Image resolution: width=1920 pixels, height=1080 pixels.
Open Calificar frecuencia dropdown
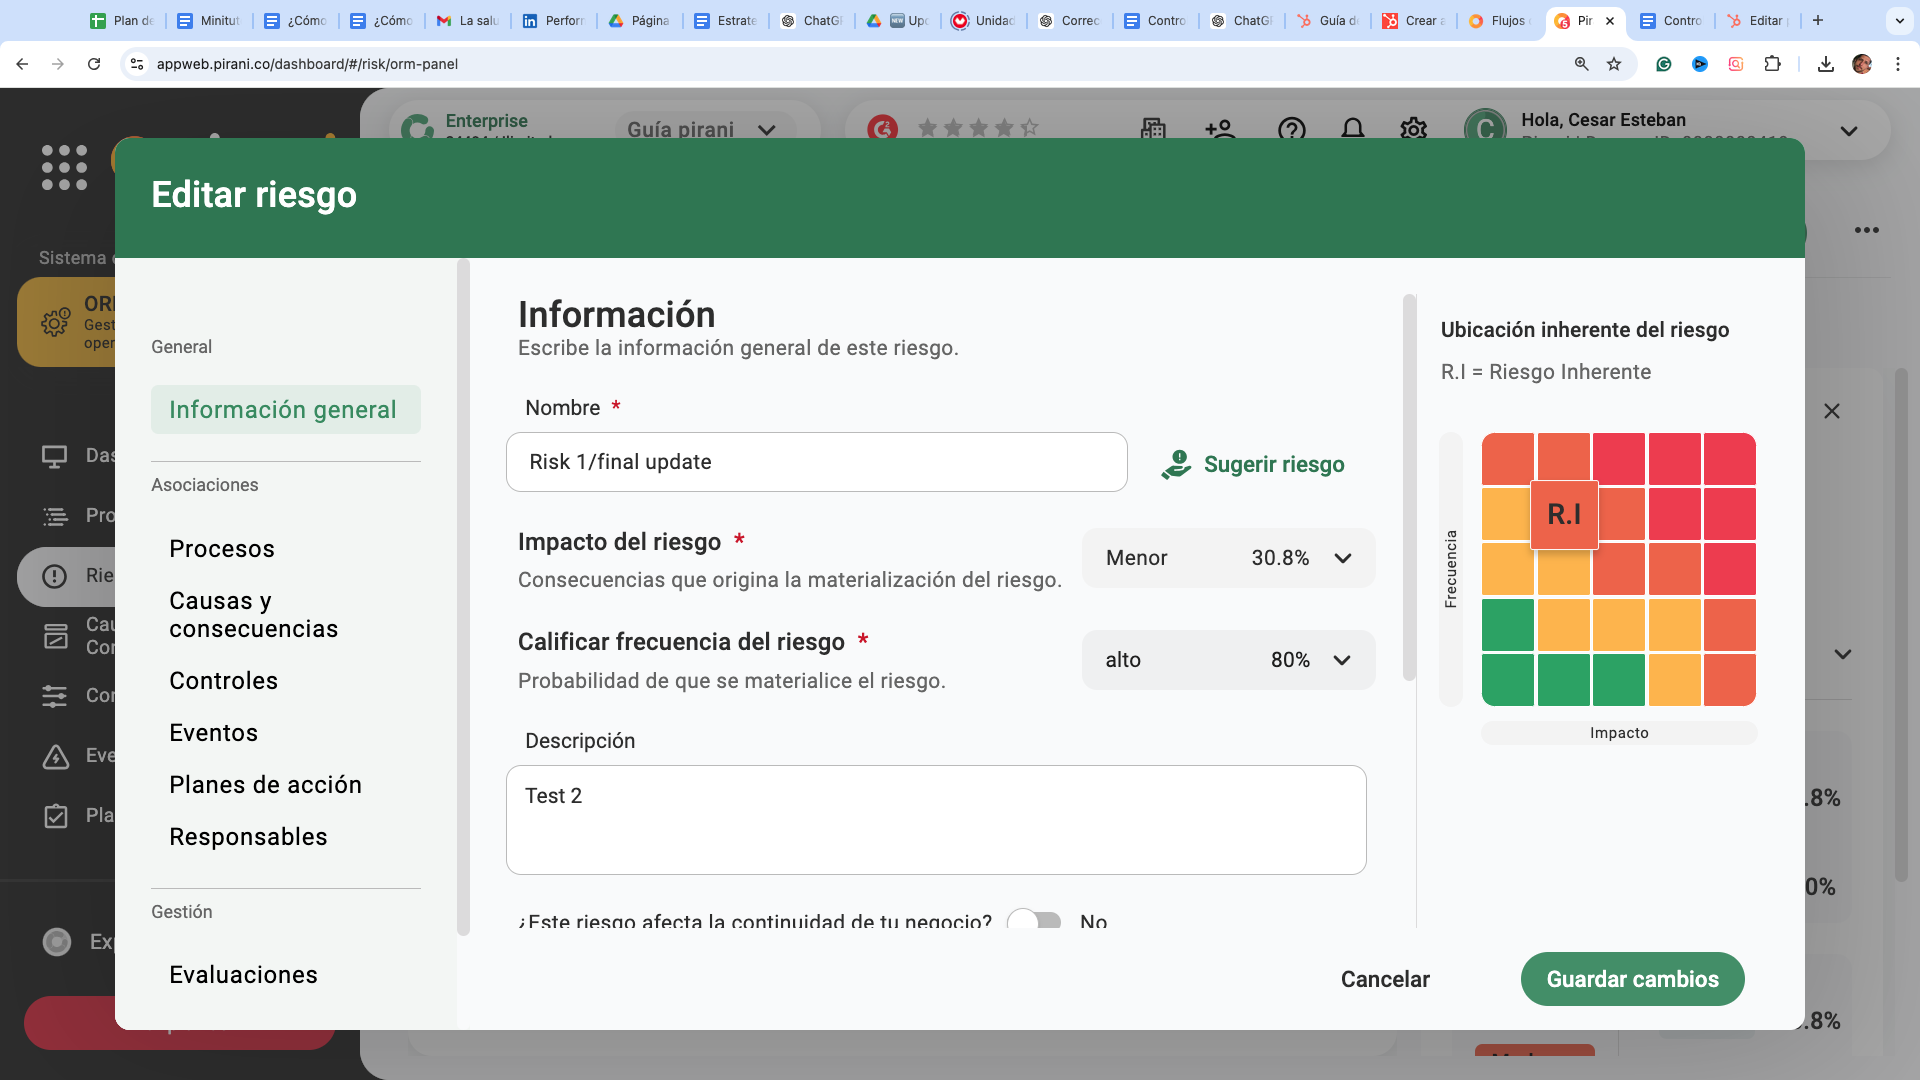[x=1228, y=660]
